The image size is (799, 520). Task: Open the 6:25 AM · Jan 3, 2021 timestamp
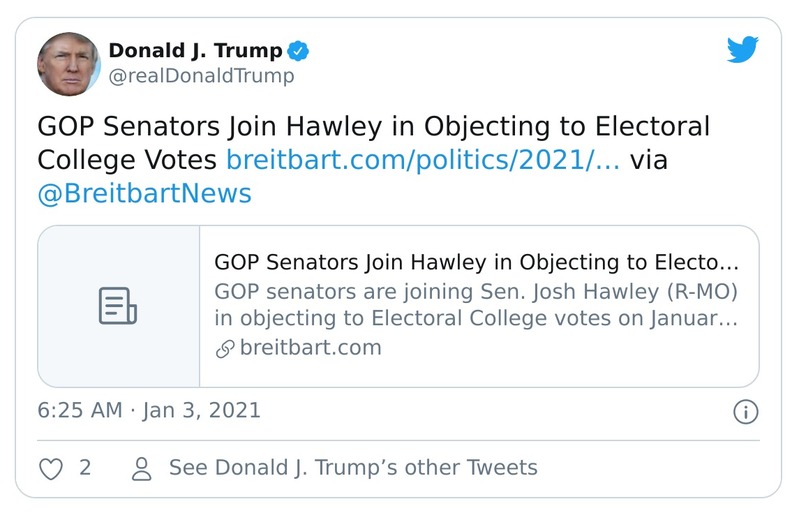click(149, 410)
